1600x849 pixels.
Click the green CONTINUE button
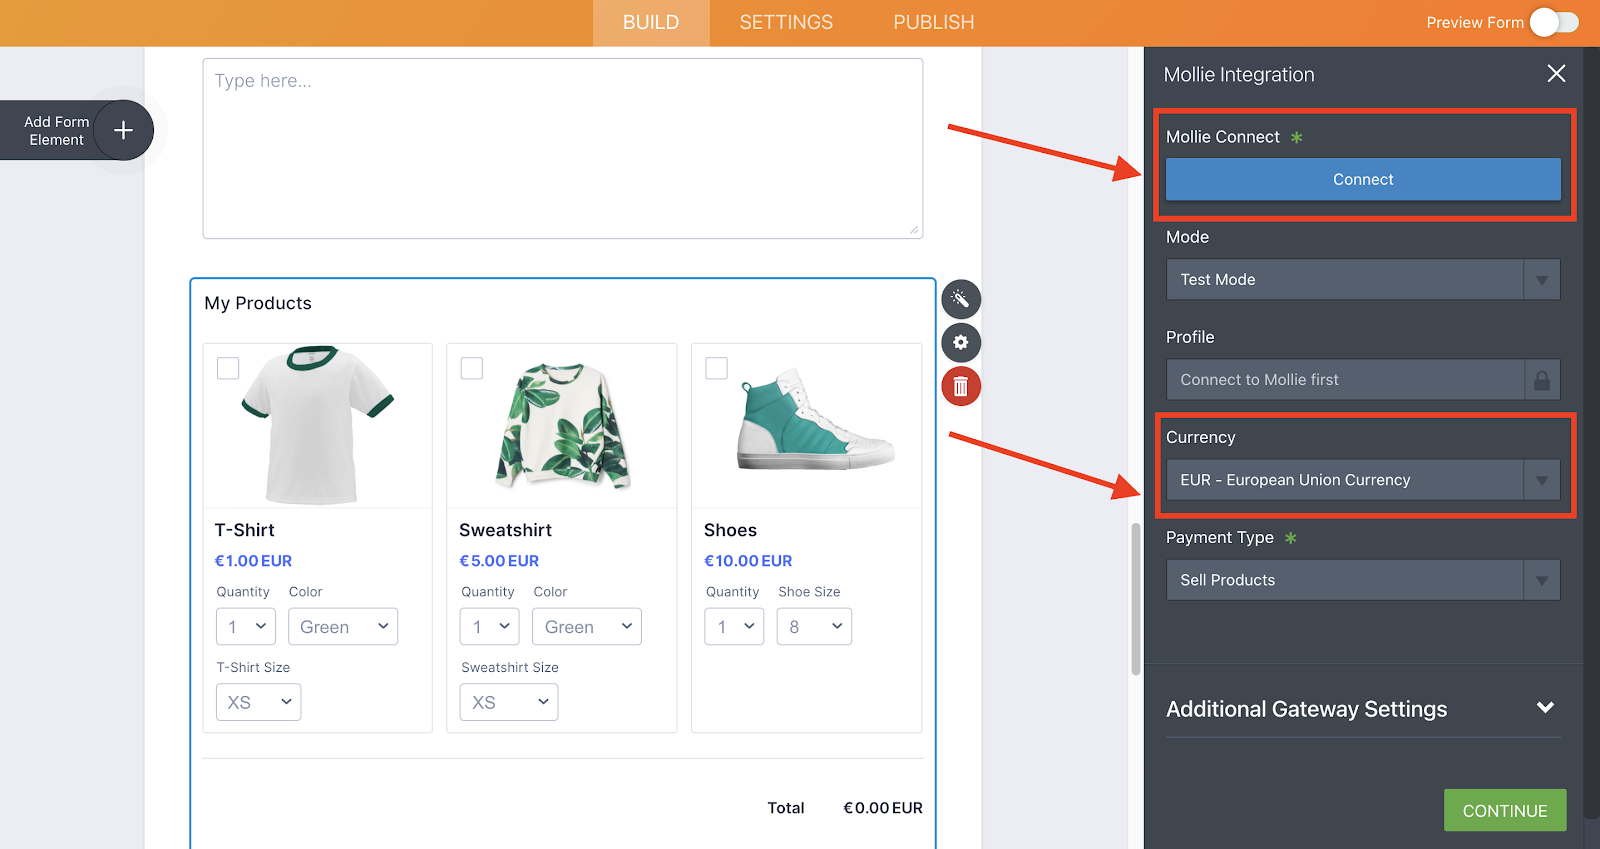[x=1505, y=811]
